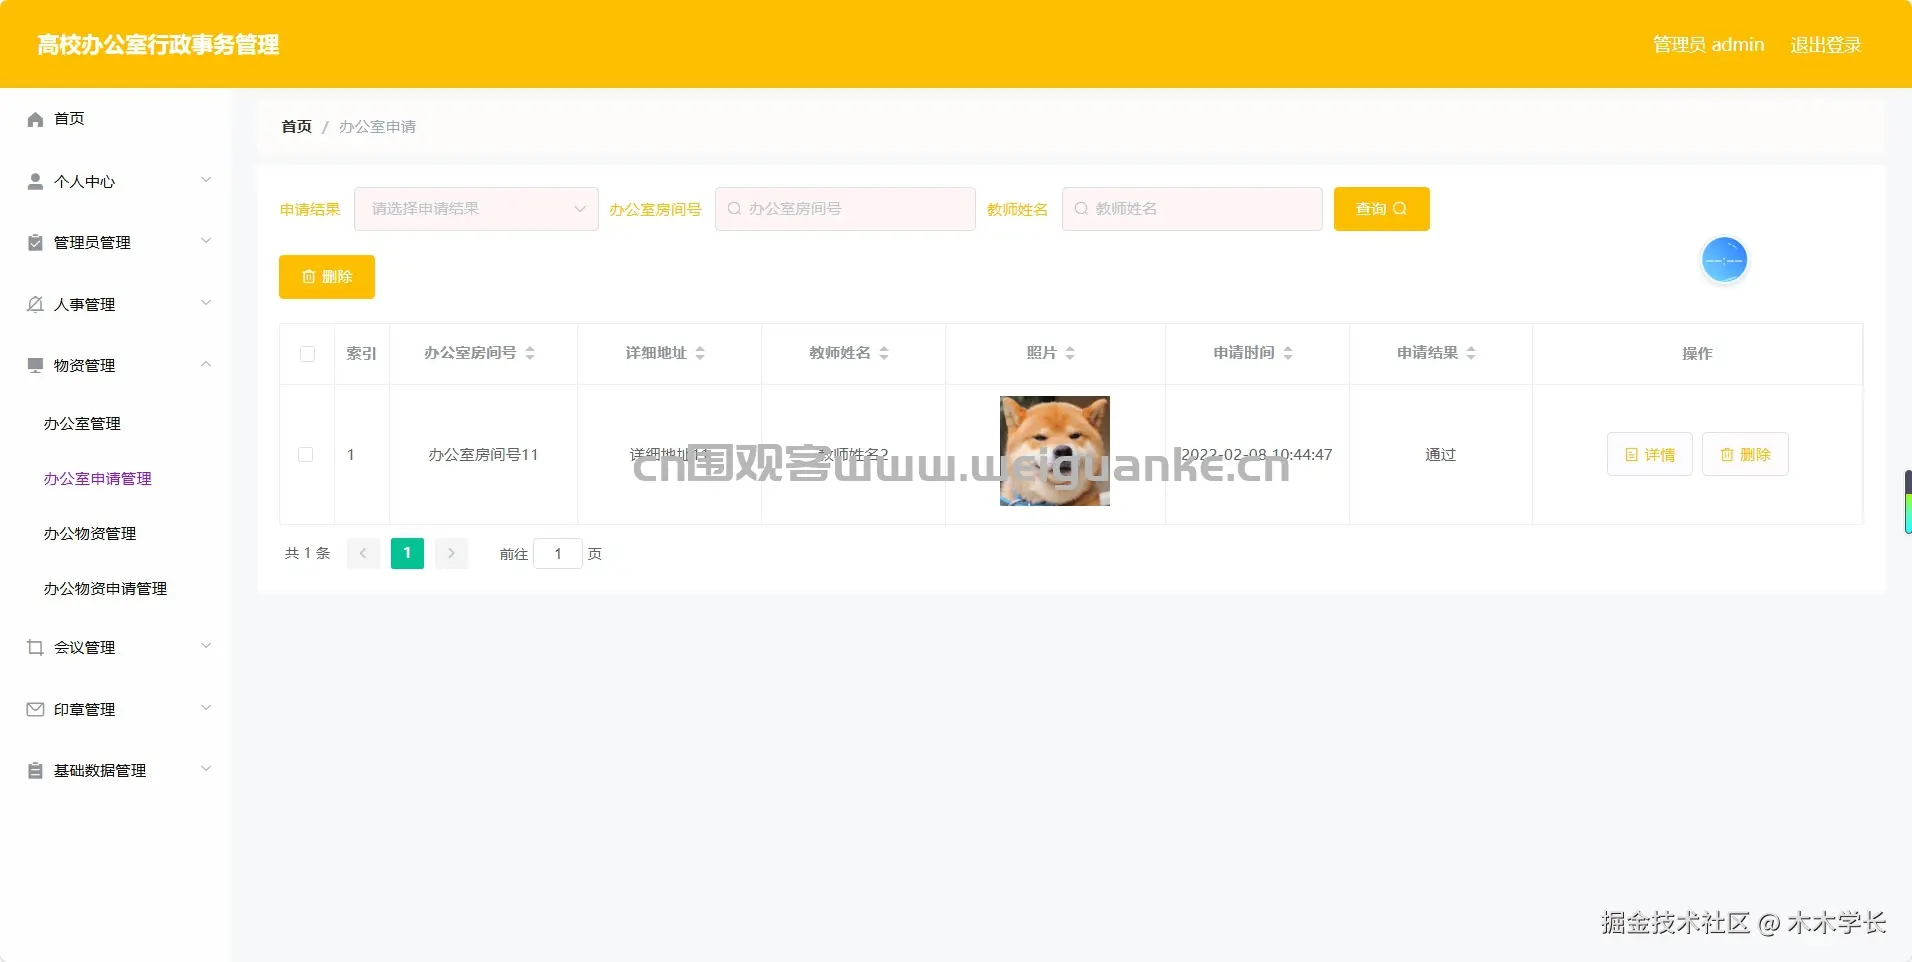The width and height of the screenshot is (1912, 962).
Task: Collapse 物资管理 menu chevron
Action: click(206, 364)
